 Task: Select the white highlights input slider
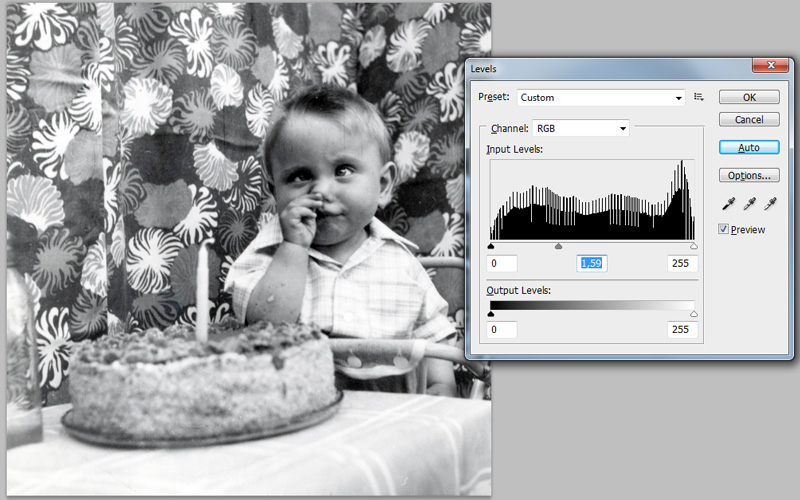pyautogui.click(x=693, y=246)
